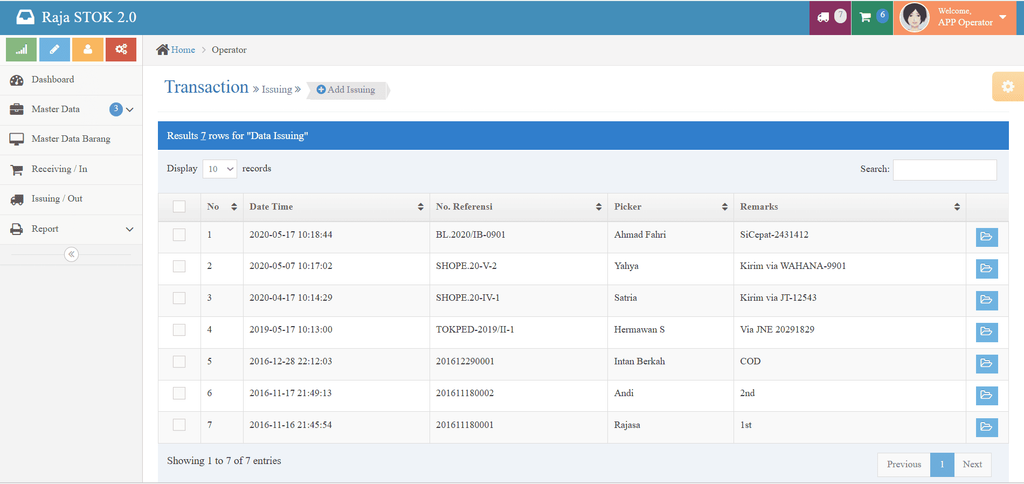Open folder icon for row SHOPE.20-IV-1

coord(986,300)
